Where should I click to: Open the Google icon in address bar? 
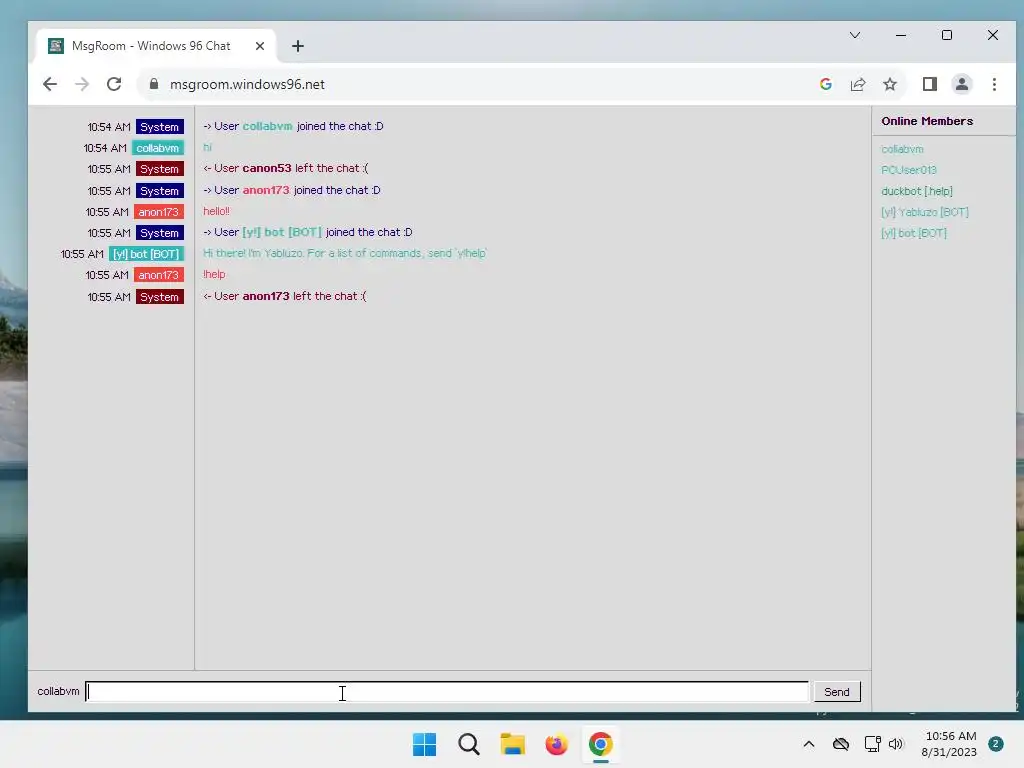825,84
